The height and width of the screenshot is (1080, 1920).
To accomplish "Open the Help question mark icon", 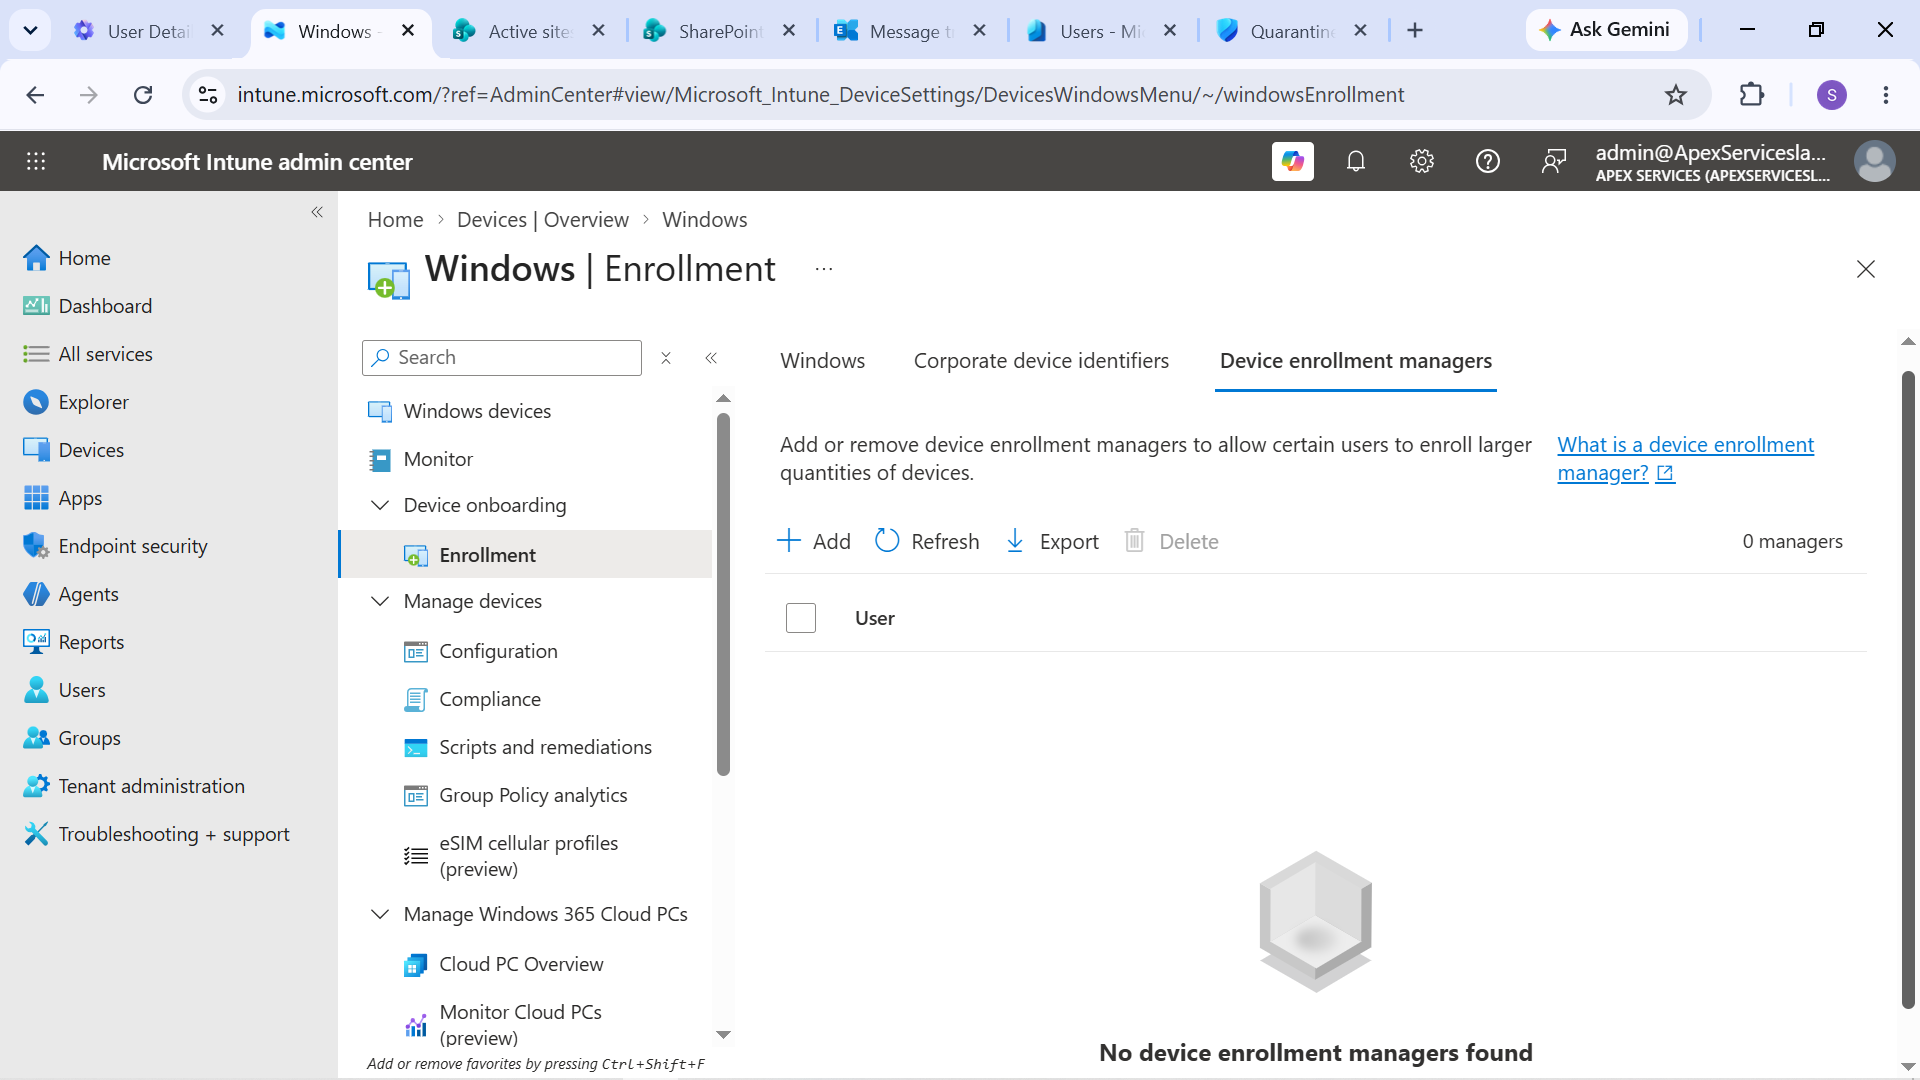I will (x=1488, y=161).
